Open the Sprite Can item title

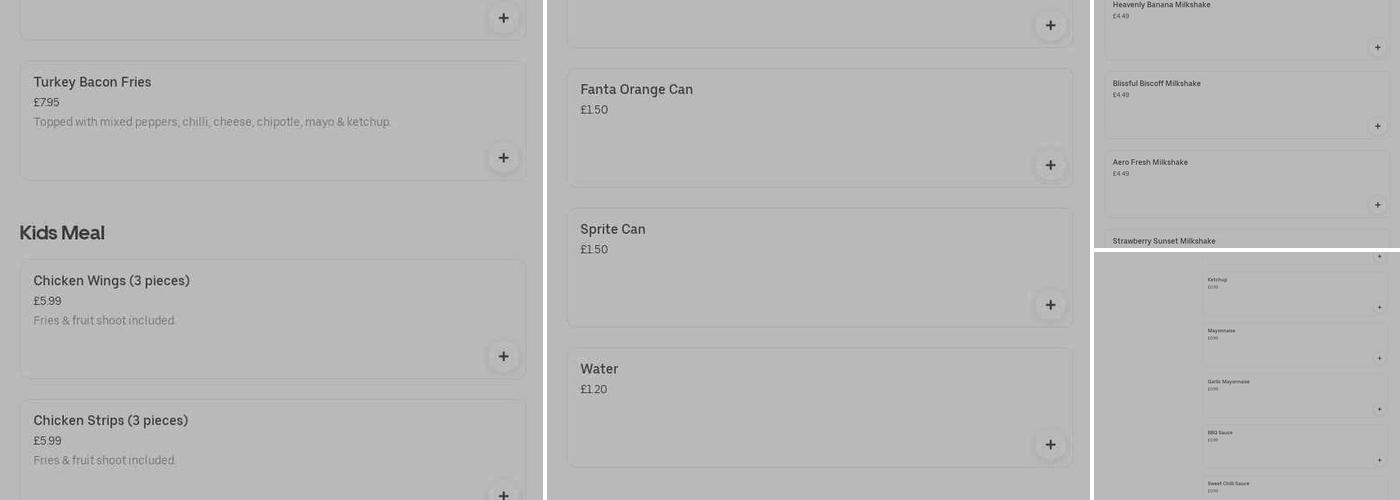click(x=613, y=230)
